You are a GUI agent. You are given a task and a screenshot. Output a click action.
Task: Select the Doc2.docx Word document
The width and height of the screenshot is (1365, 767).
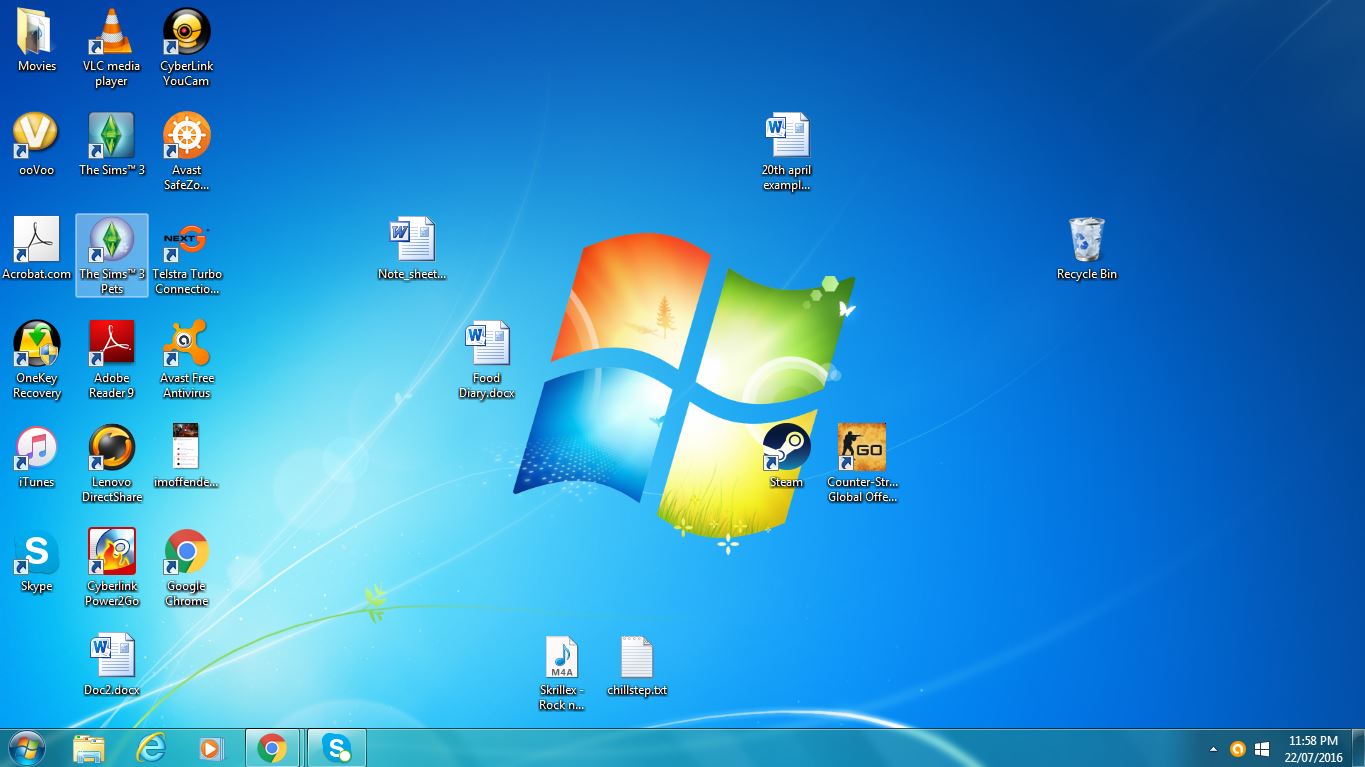[x=111, y=665]
